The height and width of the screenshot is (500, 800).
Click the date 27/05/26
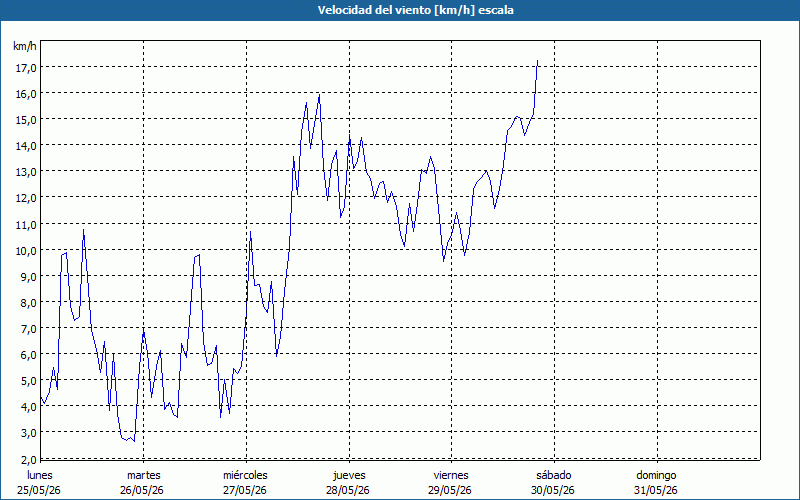244,490
